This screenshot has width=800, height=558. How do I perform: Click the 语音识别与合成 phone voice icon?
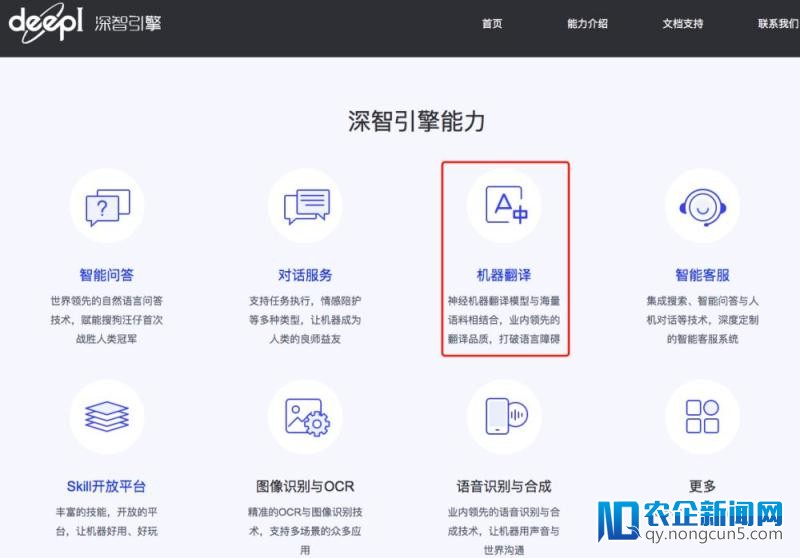tap(506, 416)
